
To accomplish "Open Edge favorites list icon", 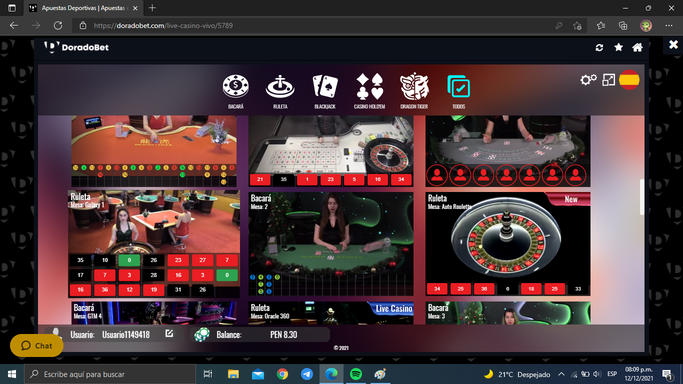I will click(x=601, y=26).
